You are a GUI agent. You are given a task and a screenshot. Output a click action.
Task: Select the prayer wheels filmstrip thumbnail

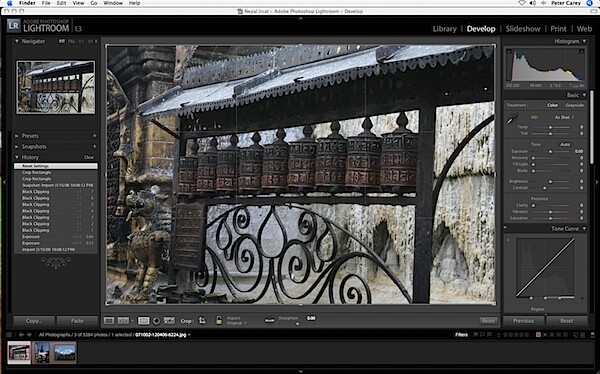click(19, 352)
